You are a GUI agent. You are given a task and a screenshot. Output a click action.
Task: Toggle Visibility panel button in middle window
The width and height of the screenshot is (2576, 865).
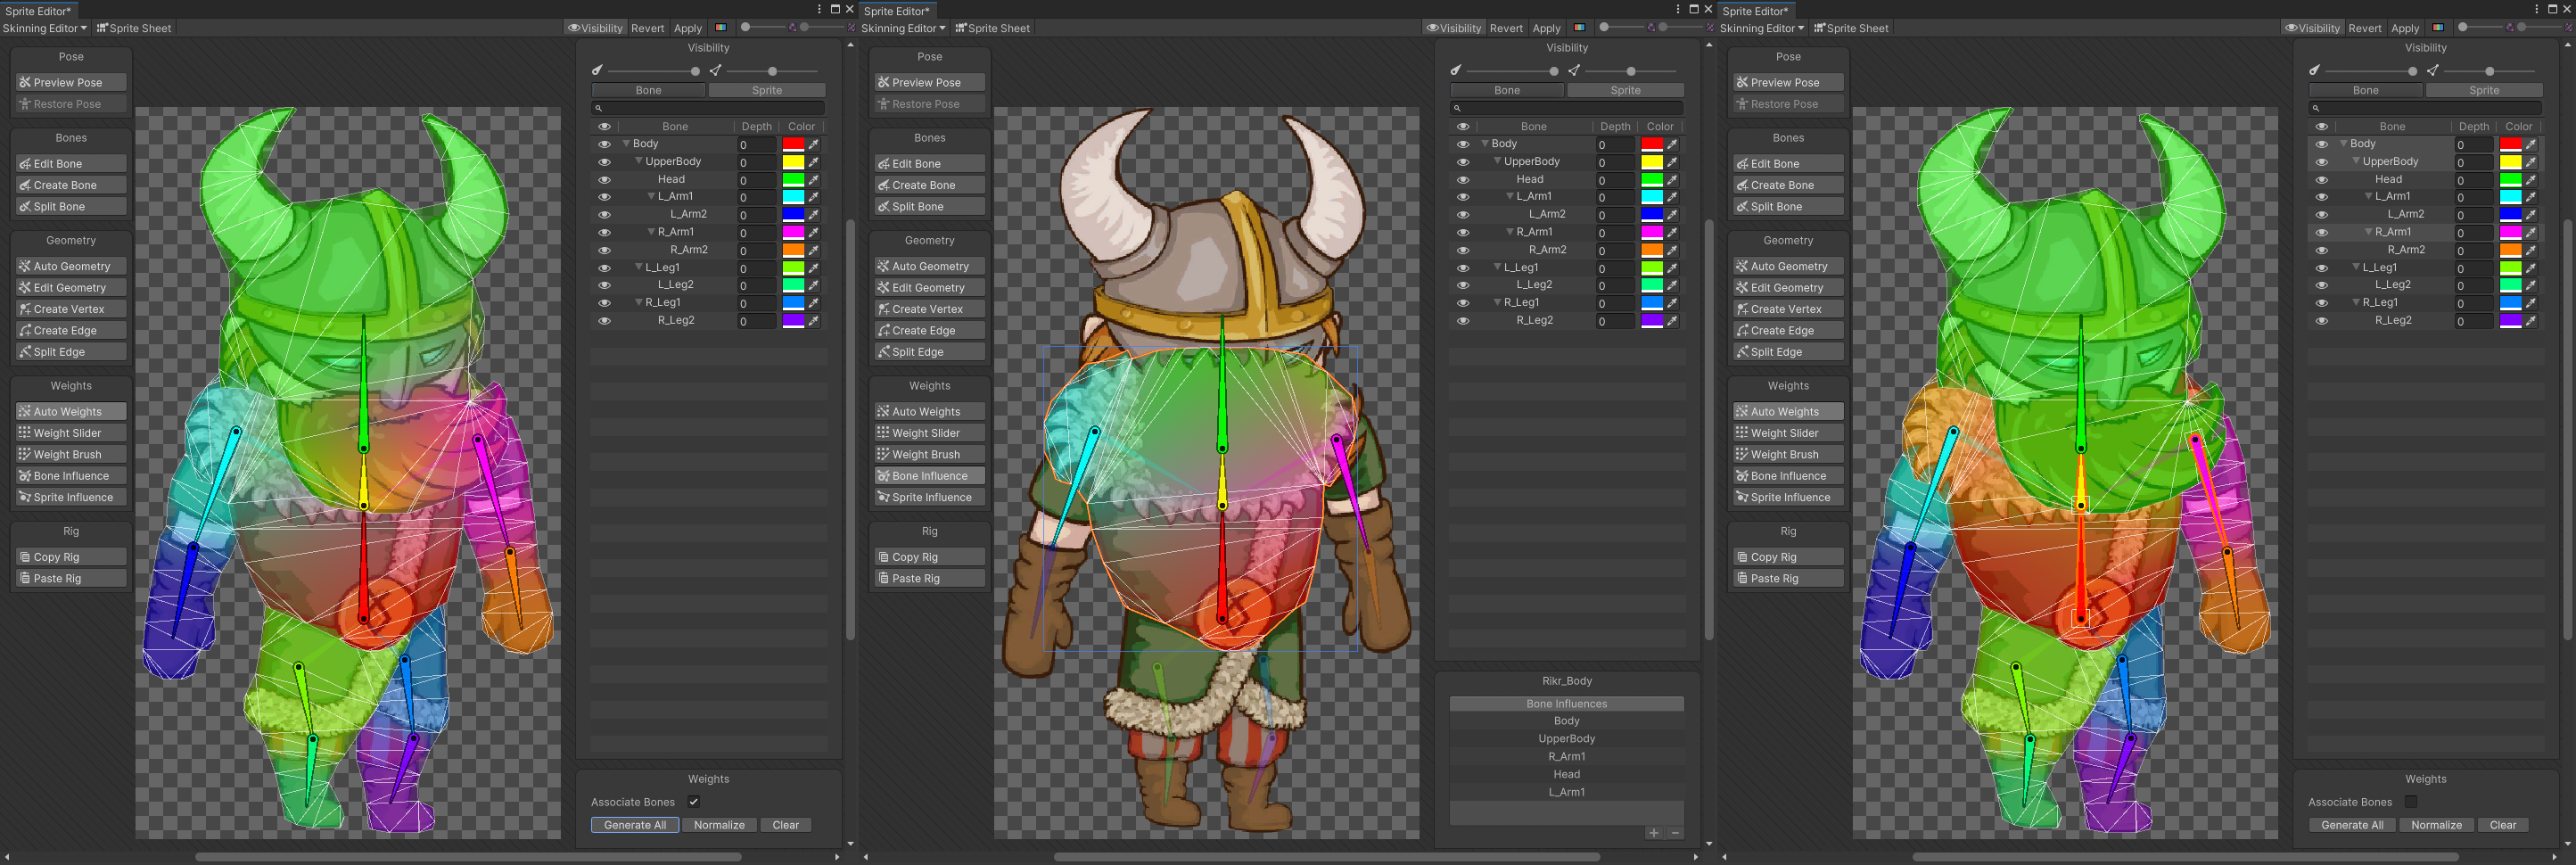pos(1454,28)
